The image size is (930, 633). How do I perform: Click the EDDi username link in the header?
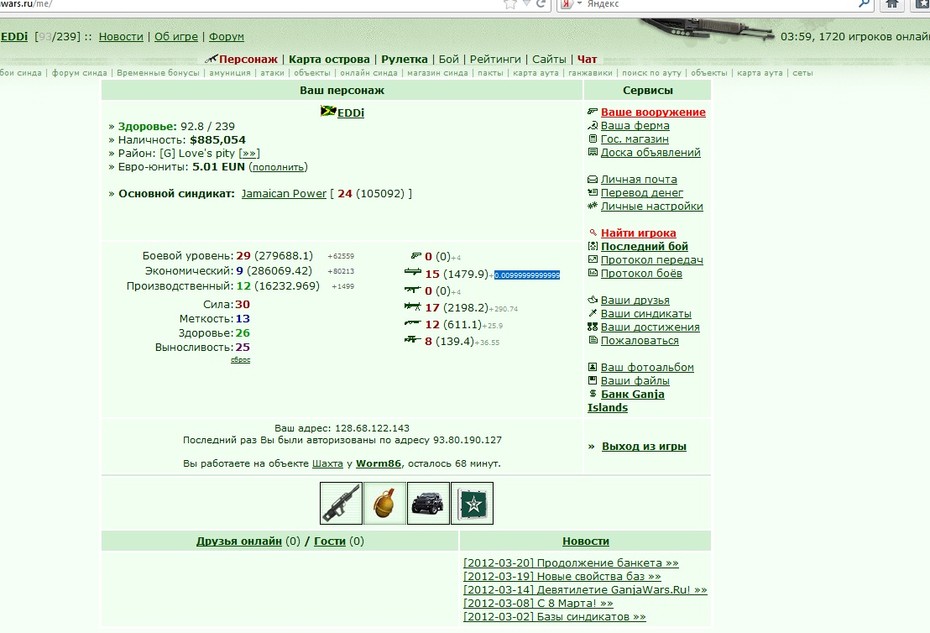14,37
